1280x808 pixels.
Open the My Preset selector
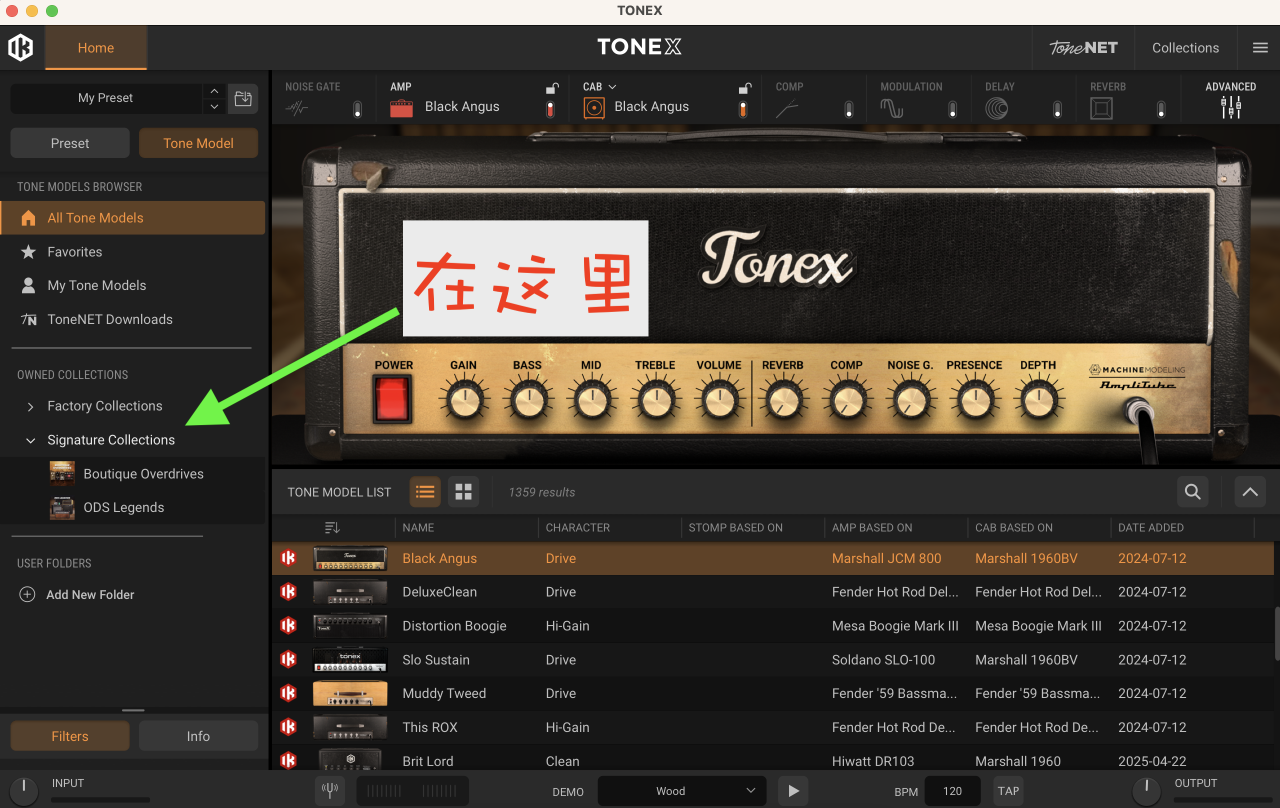click(106, 98)
